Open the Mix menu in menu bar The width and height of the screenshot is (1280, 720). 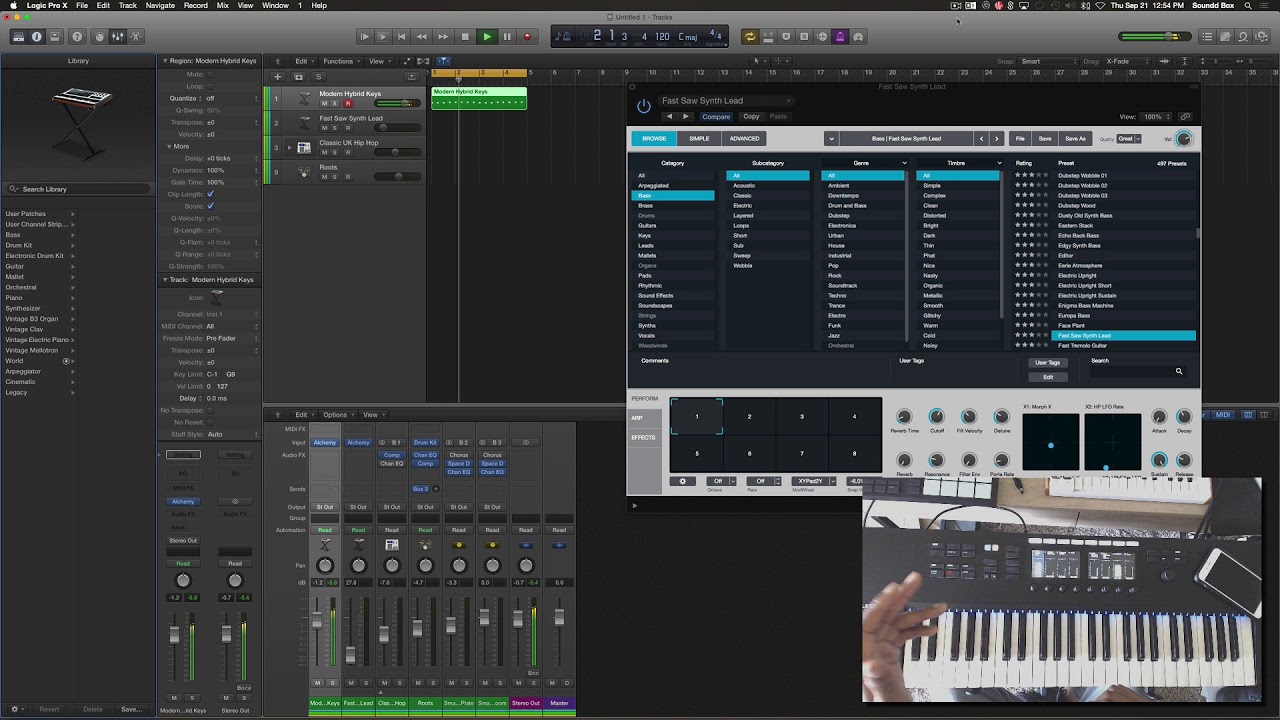[222, 5]
